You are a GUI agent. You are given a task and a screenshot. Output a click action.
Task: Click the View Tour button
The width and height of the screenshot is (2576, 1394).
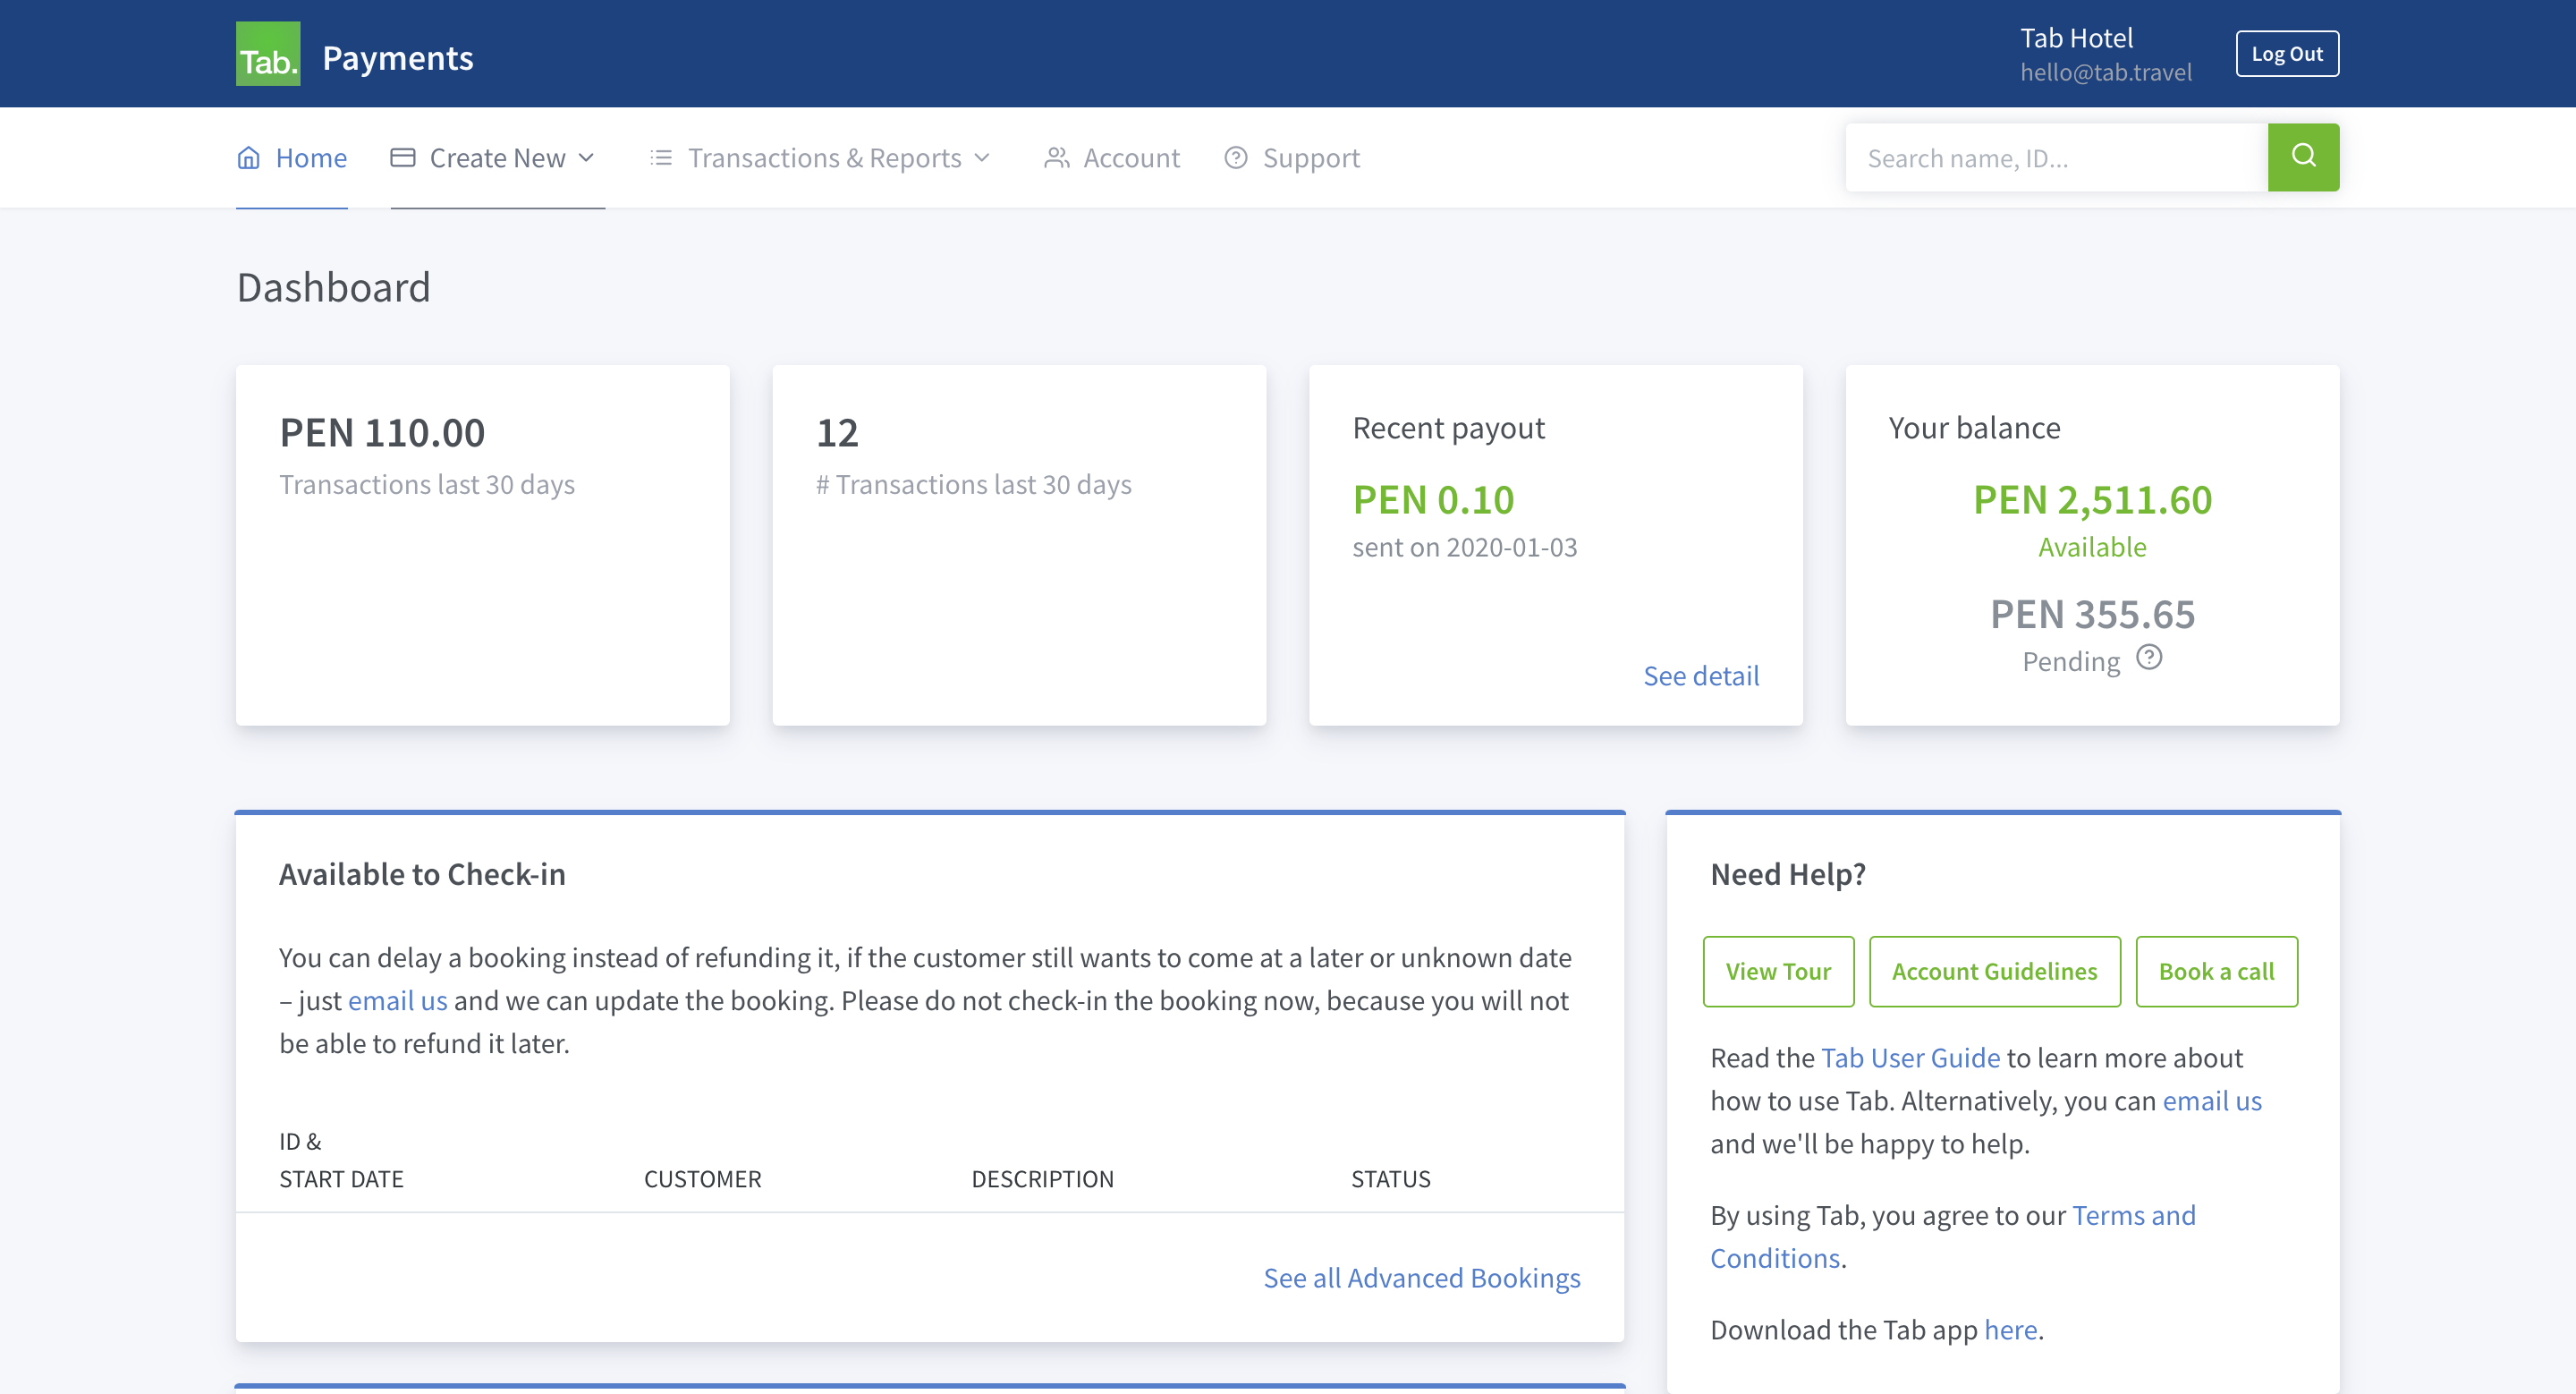pyautogui.click(x=1778, y=971)
